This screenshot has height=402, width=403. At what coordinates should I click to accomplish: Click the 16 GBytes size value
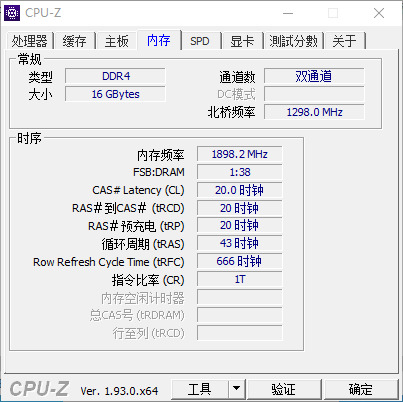pos(115,94)
